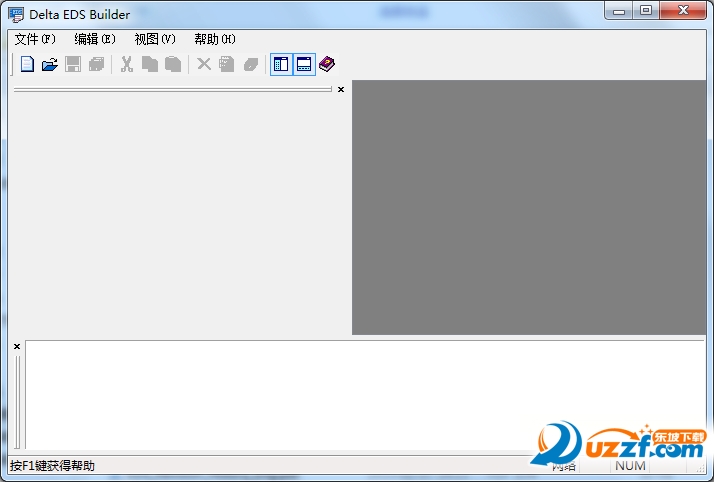The height and width of the screenshot is (482, 714).
Task: Toggle the bottom output pane view button
Action: pyautogui.click(x=304, y=64)
